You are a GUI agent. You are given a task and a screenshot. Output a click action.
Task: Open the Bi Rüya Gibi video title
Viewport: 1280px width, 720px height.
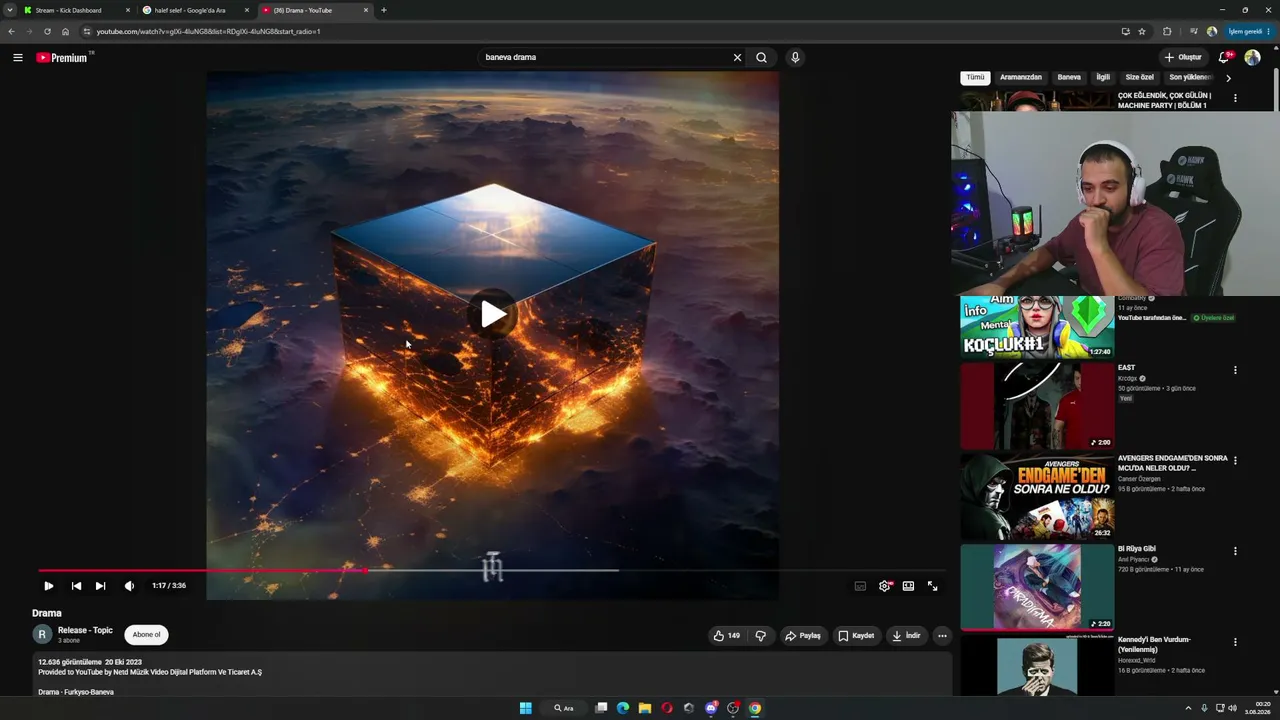[1137, 549]
